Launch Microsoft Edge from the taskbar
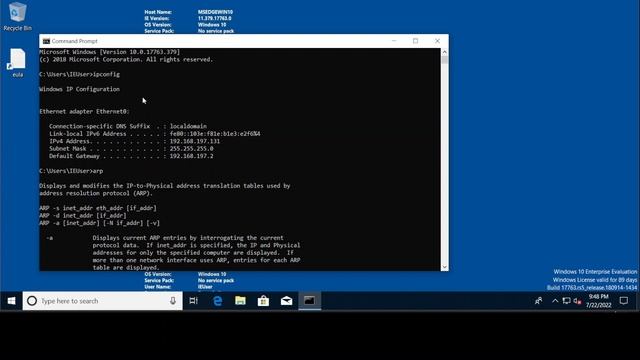Viewport: 640px width, 360px height. [218, 301]
